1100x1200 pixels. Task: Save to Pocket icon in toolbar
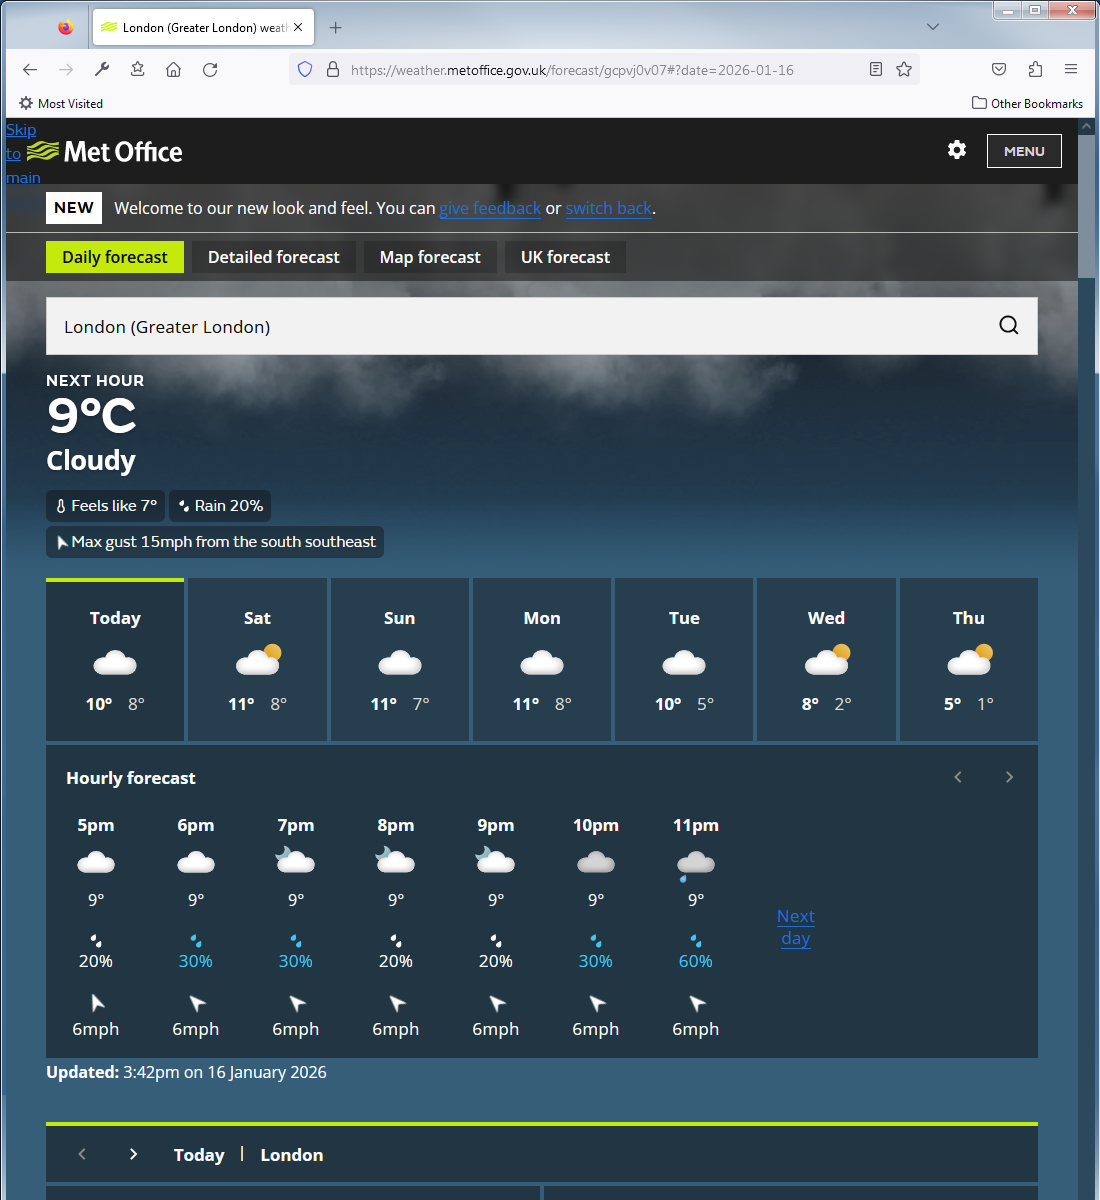click(x=998, y=69)
